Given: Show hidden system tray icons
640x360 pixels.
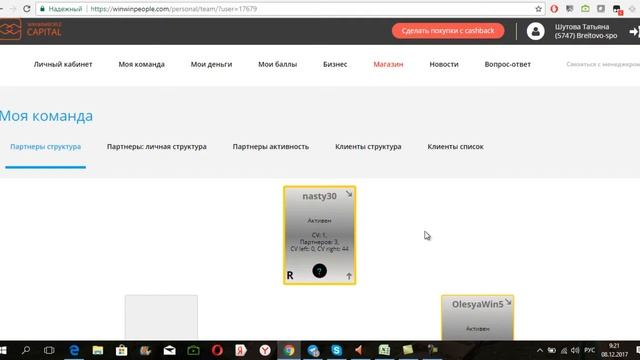Looking at the screenshot, I should click(540, 351).
